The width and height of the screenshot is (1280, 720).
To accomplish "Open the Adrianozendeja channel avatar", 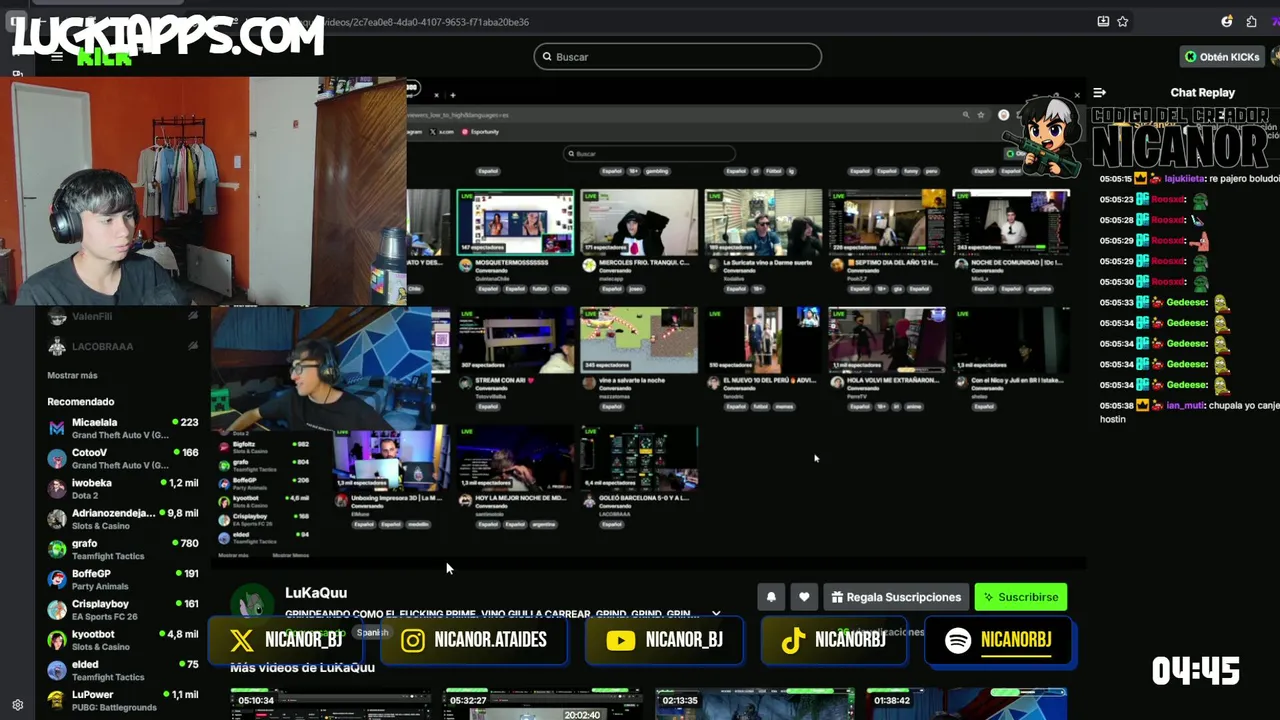I will [x=57, y=519].
